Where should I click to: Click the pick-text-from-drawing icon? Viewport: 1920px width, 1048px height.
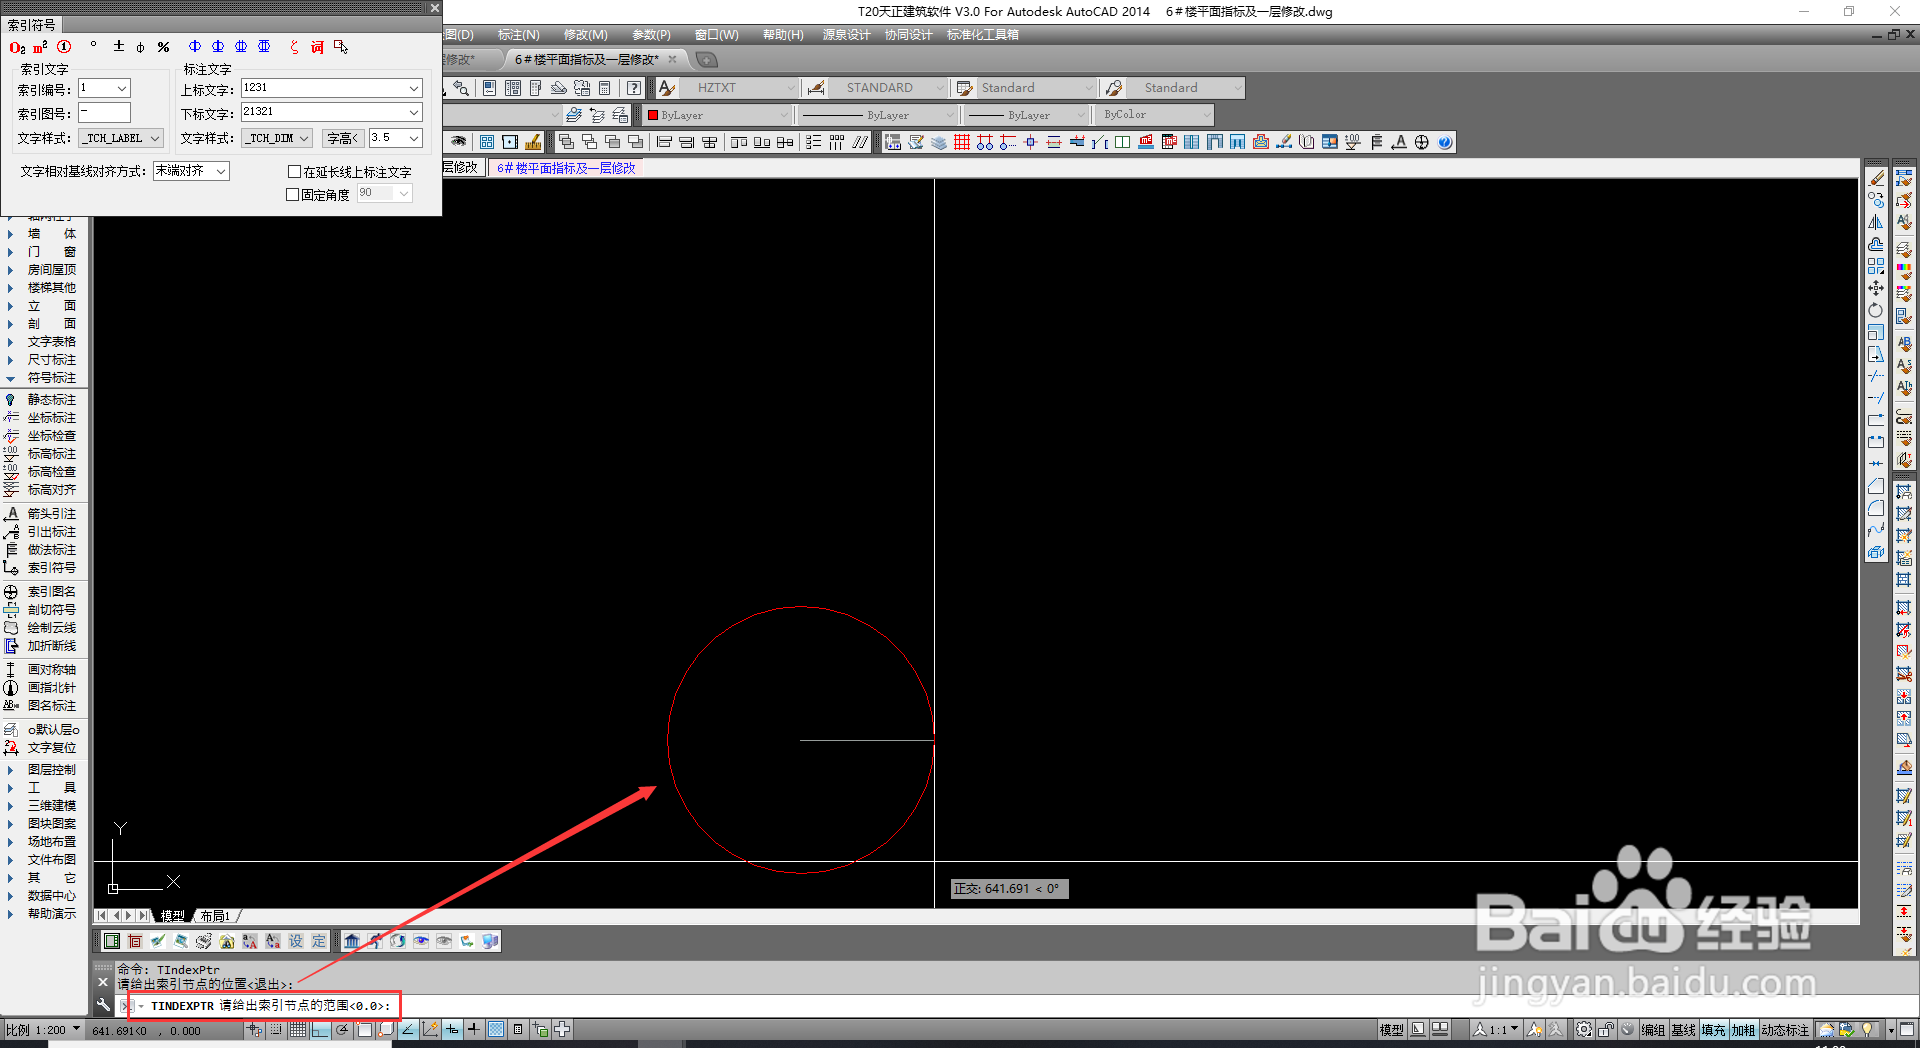[341, 47]
